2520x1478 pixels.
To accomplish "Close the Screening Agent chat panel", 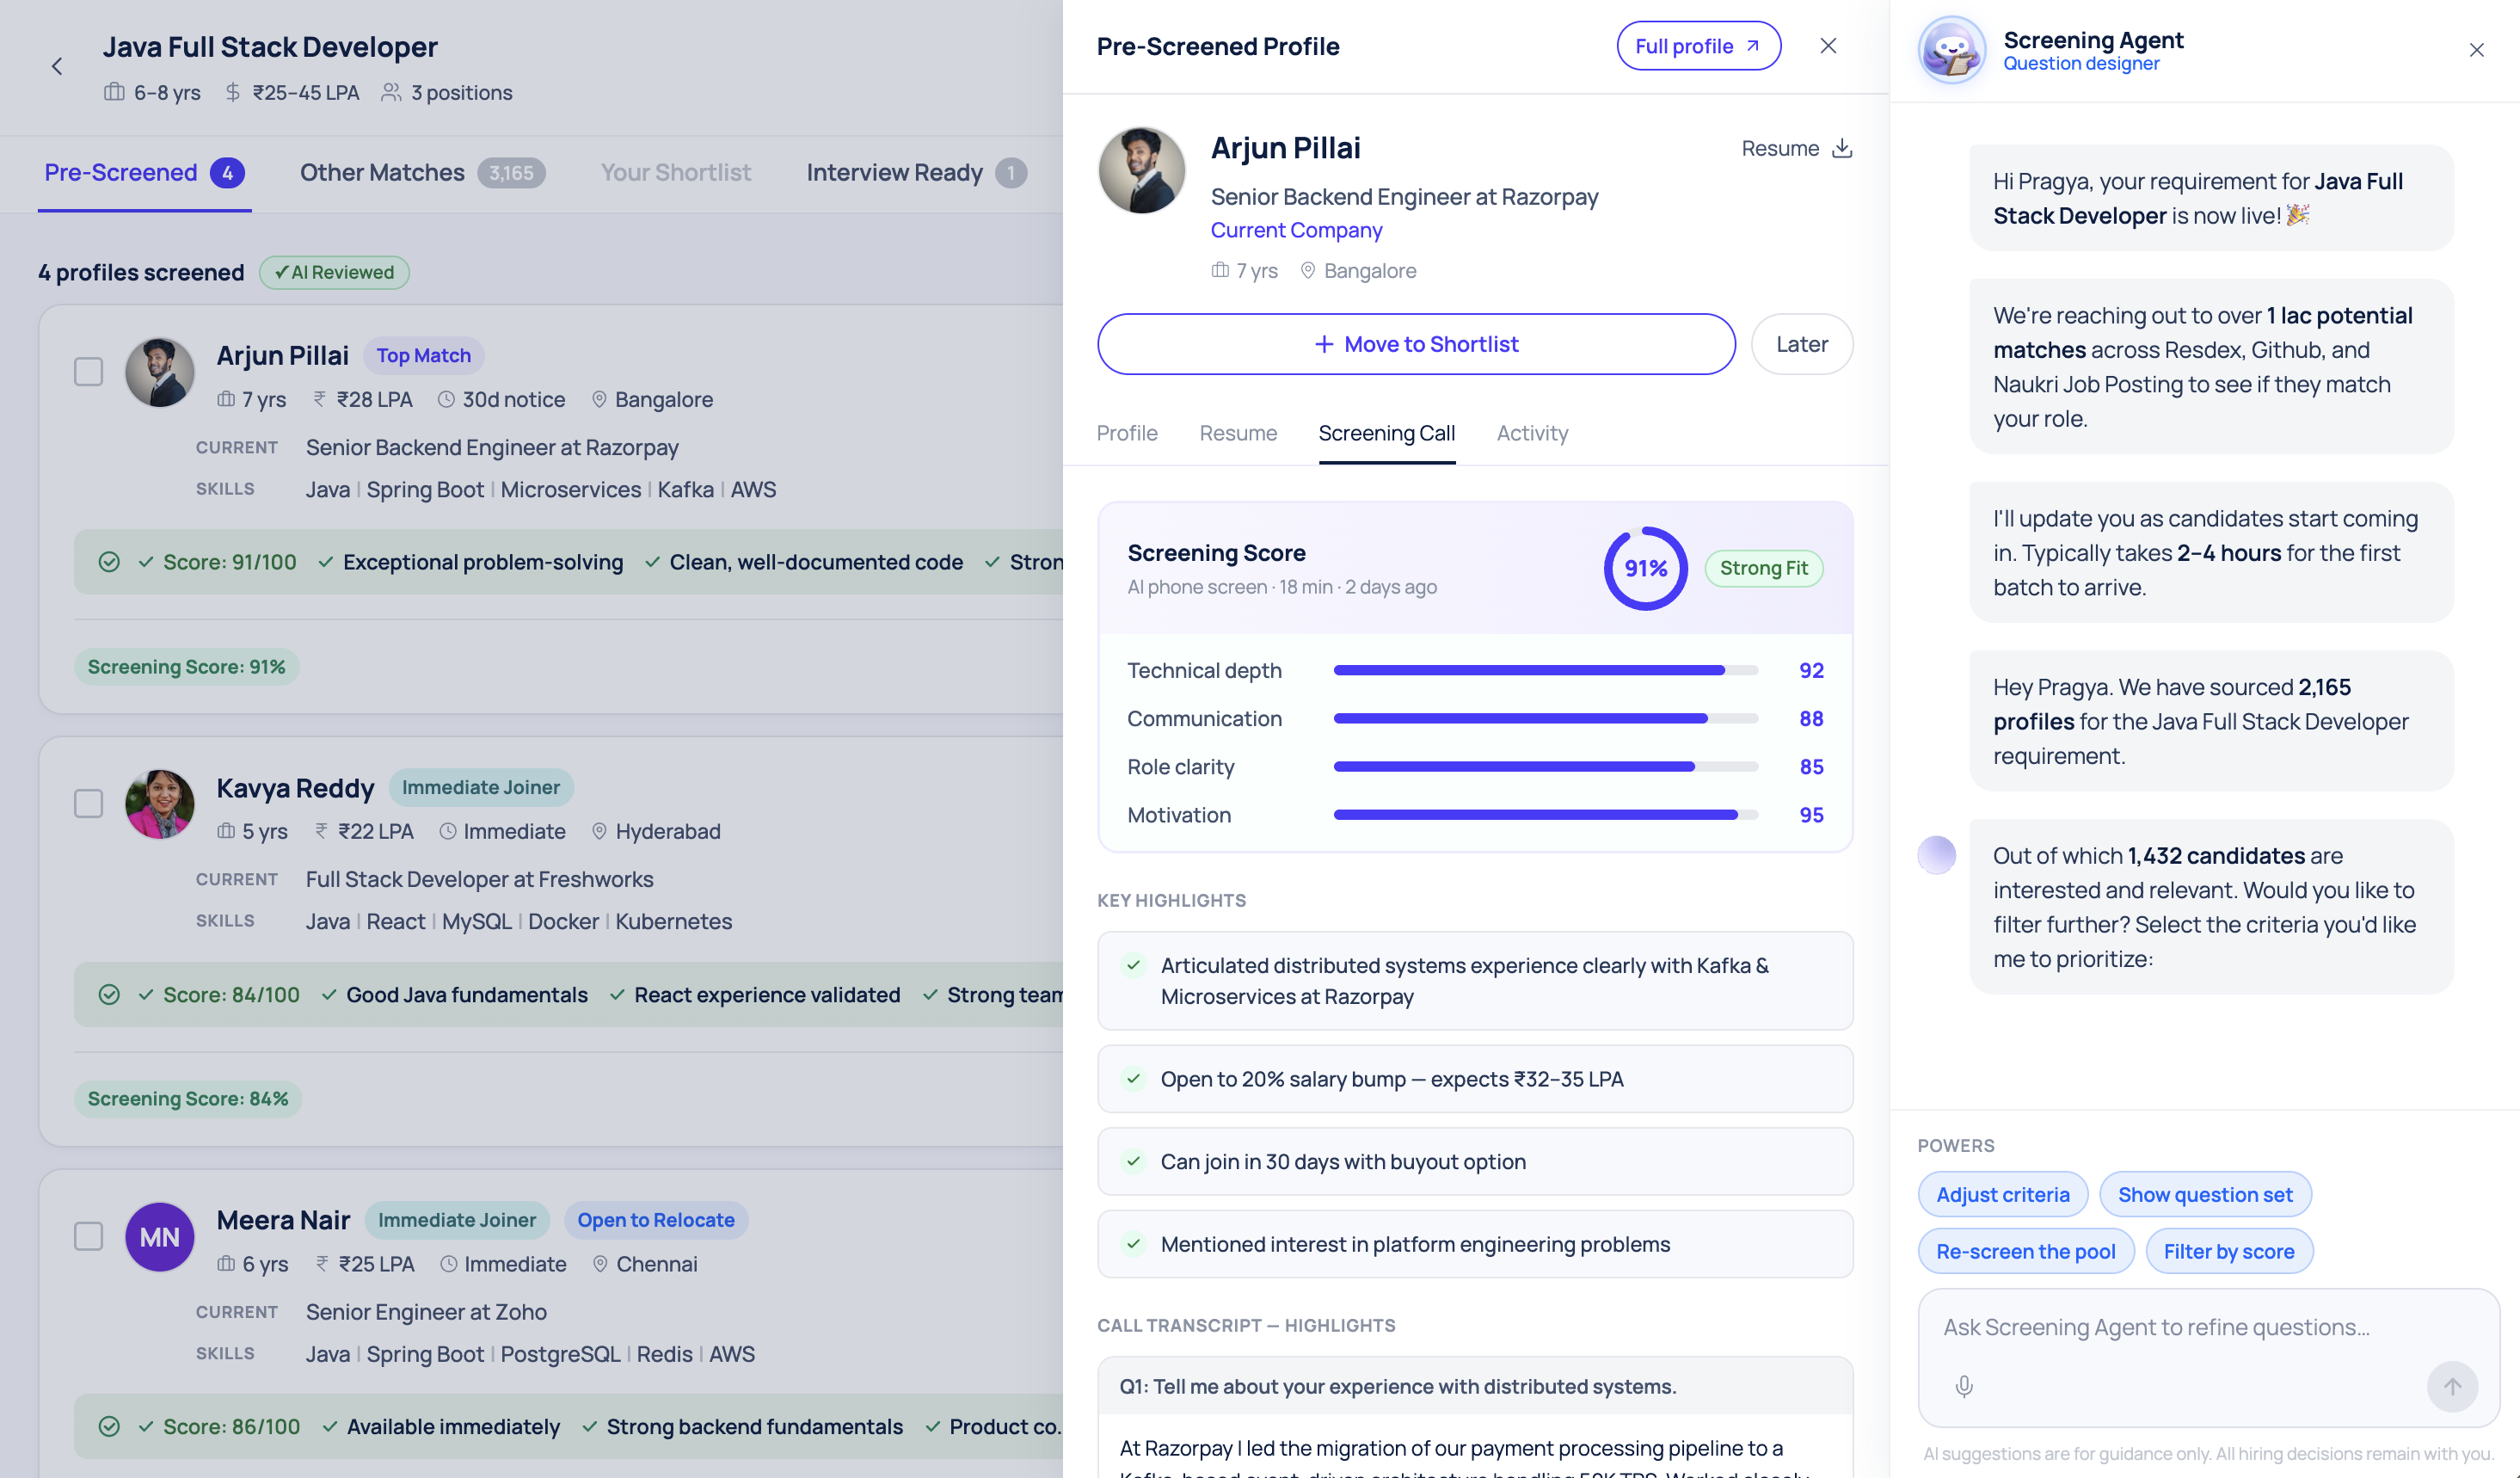I will [2476, 50].
